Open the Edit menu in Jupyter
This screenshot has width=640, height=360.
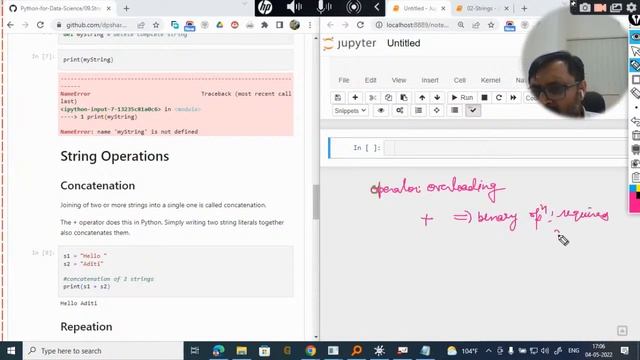tap(370, 80)
